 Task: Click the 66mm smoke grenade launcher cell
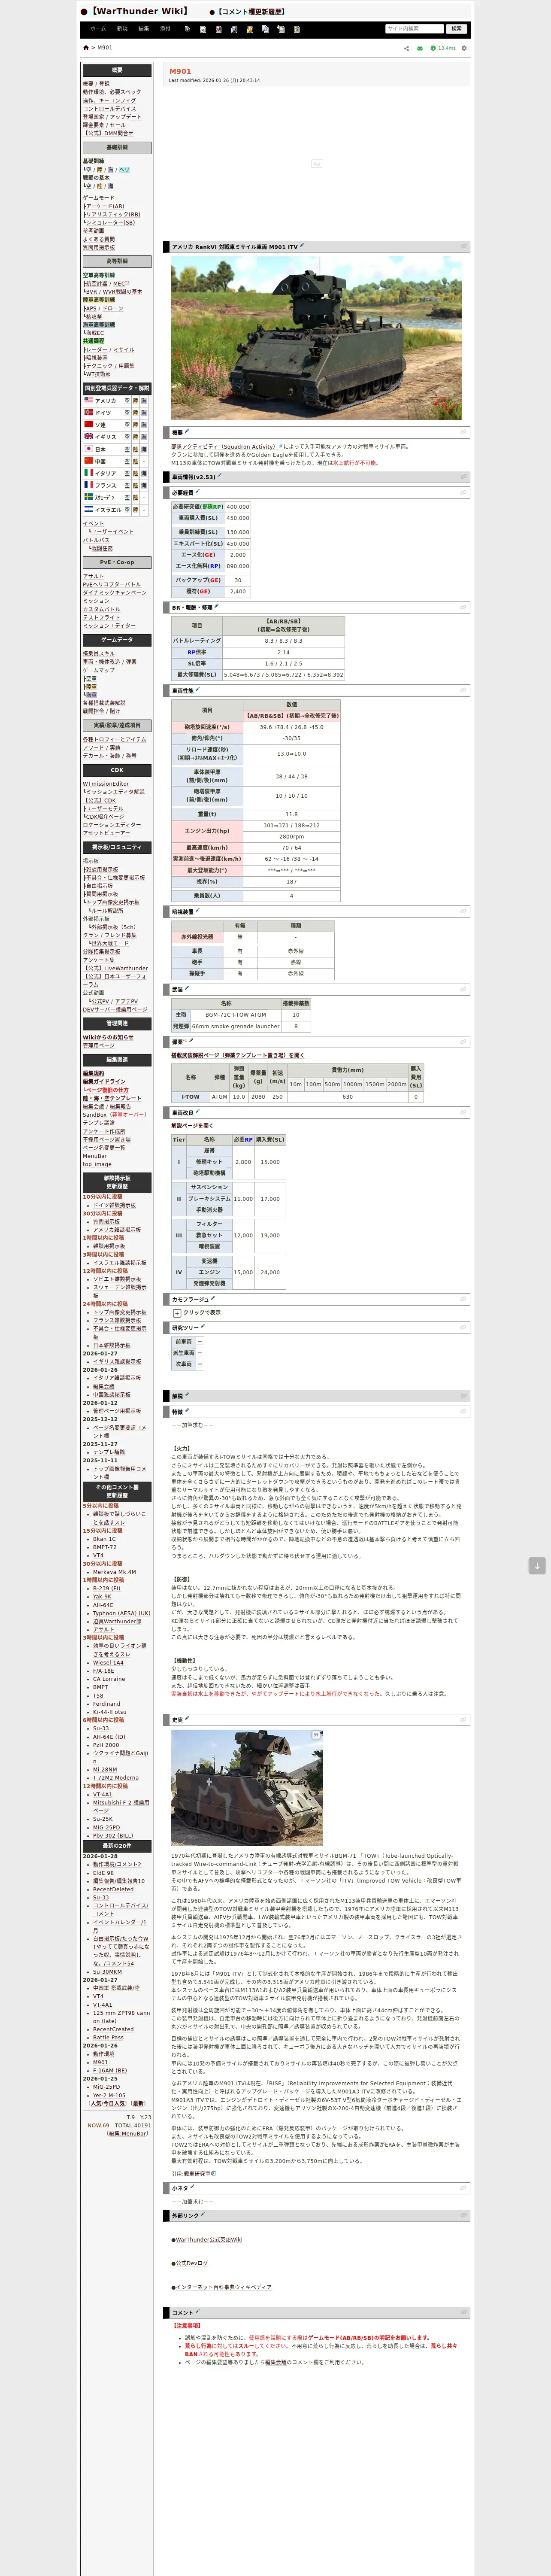pos(235,1026)
